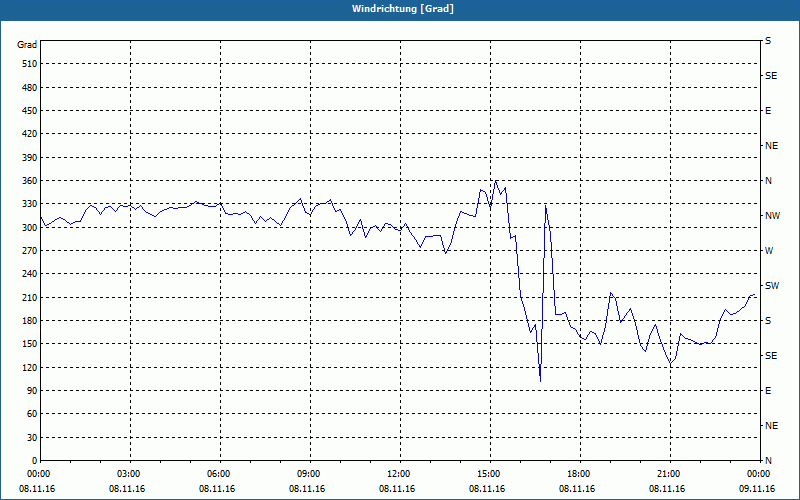
Task: Click the 450 degree axis label
Action: click(x=30, y=111)
